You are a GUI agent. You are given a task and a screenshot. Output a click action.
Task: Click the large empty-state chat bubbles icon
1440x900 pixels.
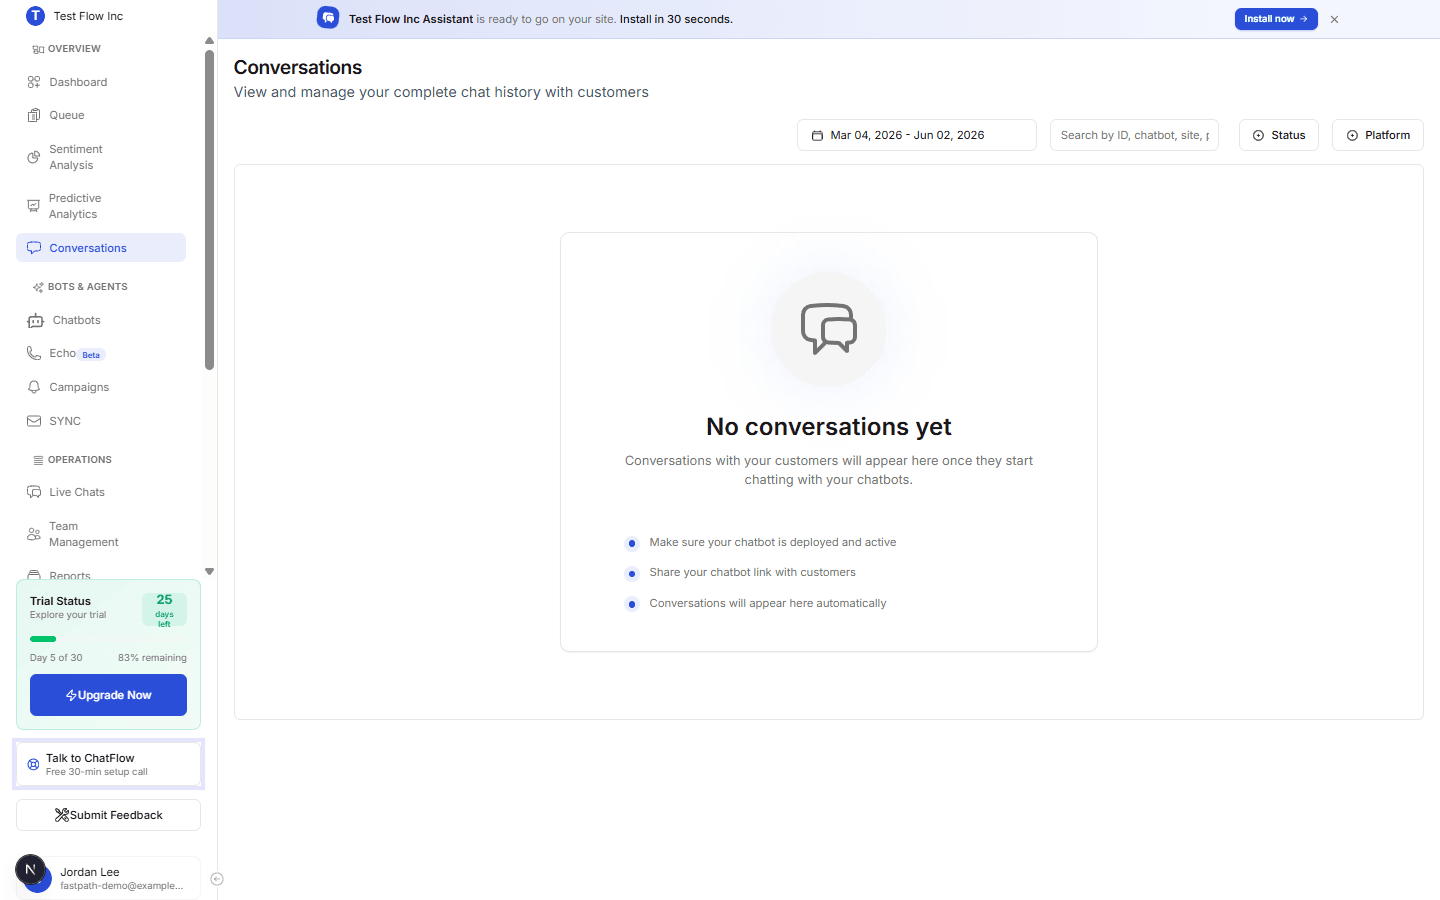tap(829, 329)
